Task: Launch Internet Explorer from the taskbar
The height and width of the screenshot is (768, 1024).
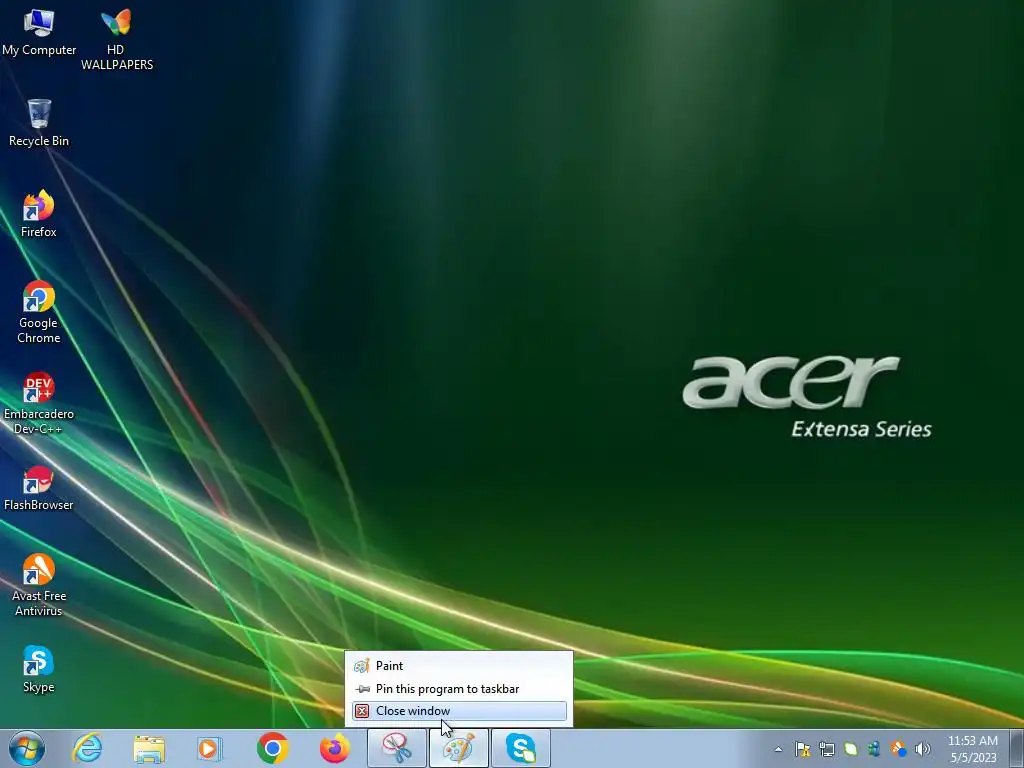Action: (x=88, y=748)
